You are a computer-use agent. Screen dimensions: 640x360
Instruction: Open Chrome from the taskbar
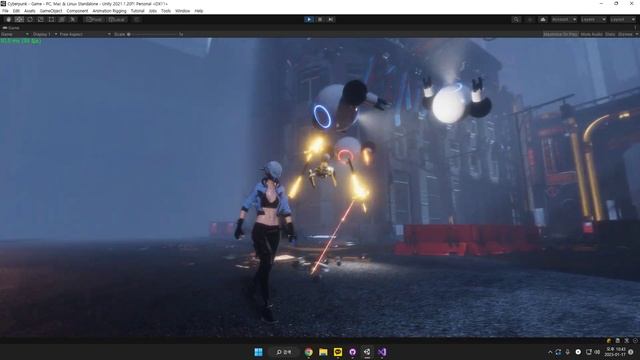309,352
